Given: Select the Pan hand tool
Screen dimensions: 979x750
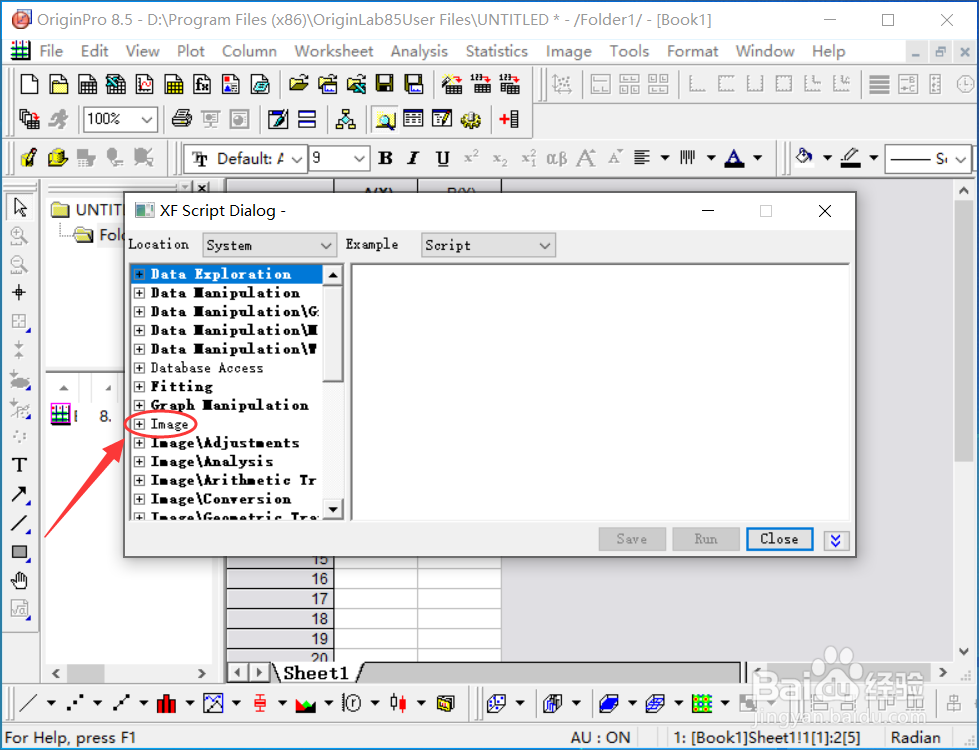Looking at the screenshot, I should 19,581.
